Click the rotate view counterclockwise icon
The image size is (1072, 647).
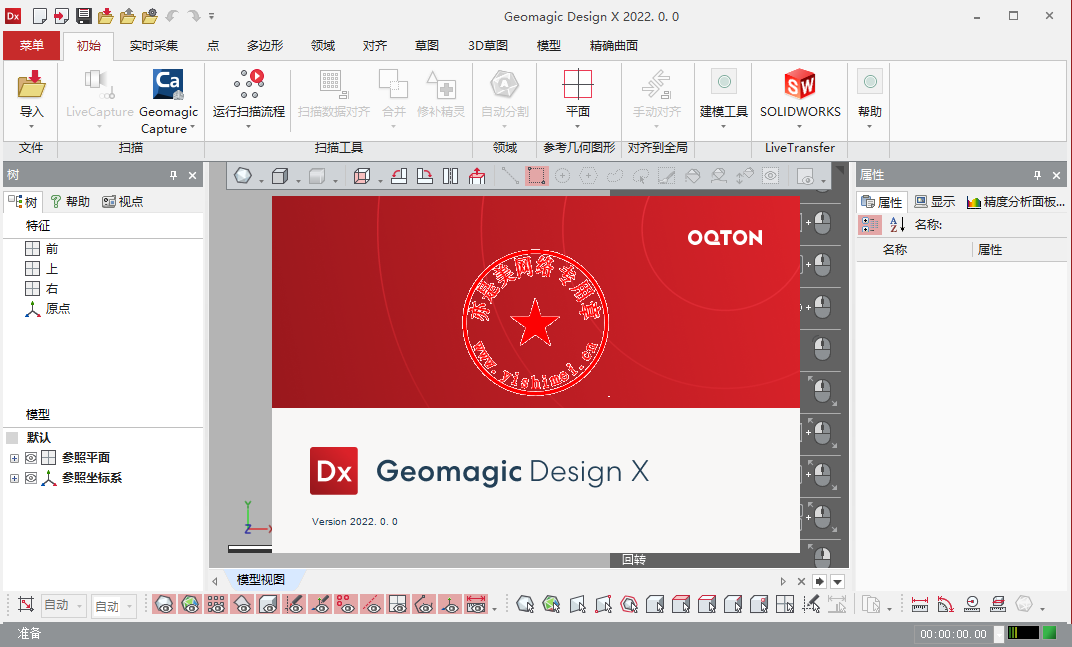(399, 176)
